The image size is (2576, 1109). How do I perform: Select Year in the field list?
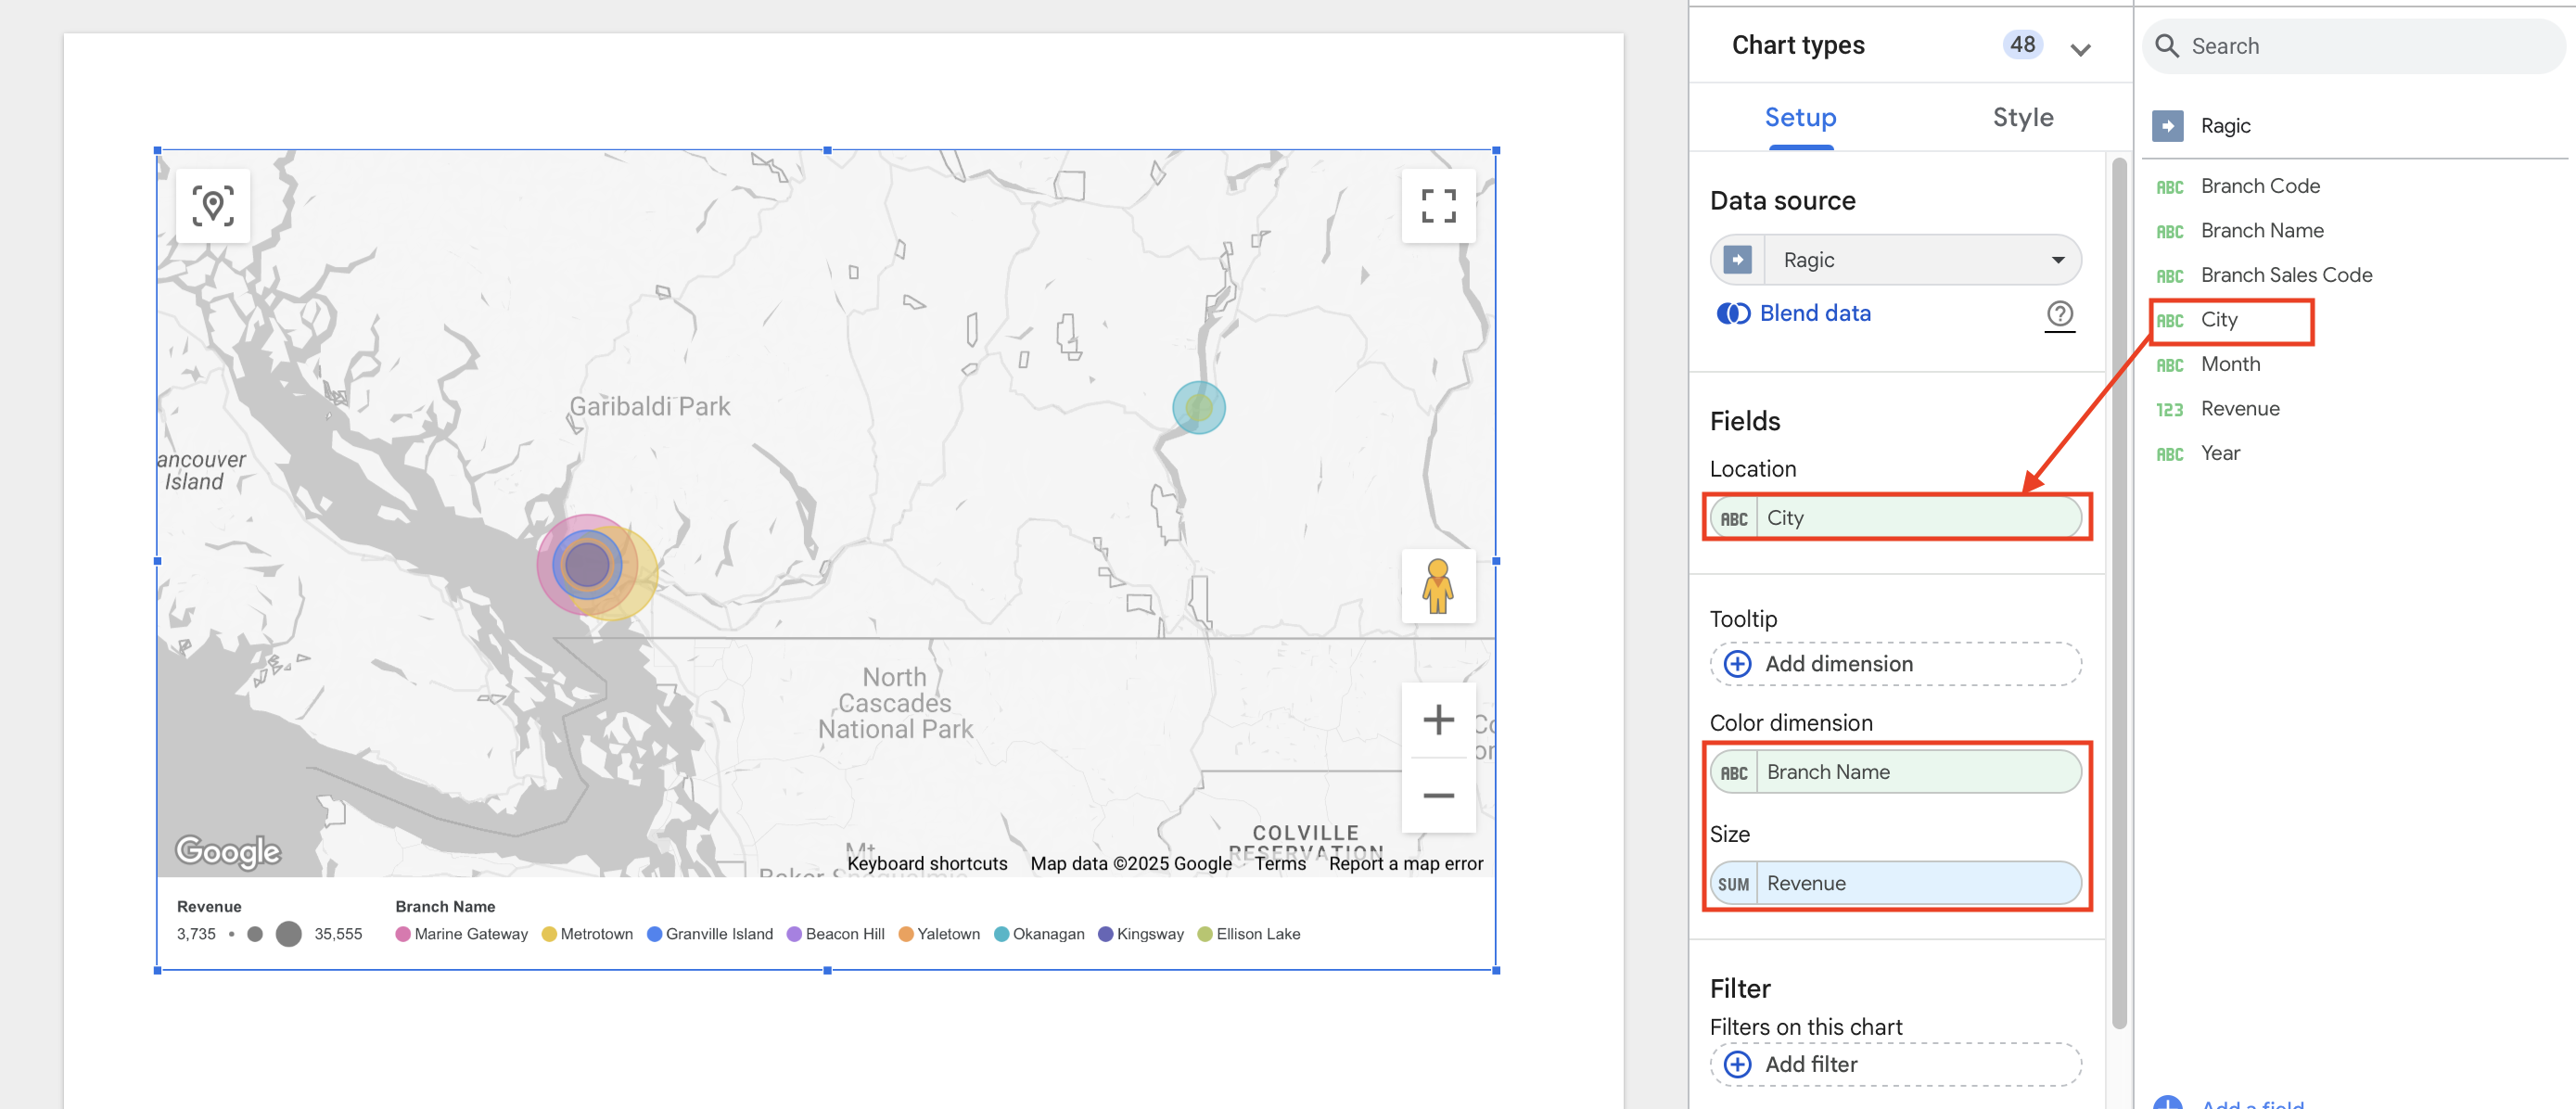coord(2219,454)
